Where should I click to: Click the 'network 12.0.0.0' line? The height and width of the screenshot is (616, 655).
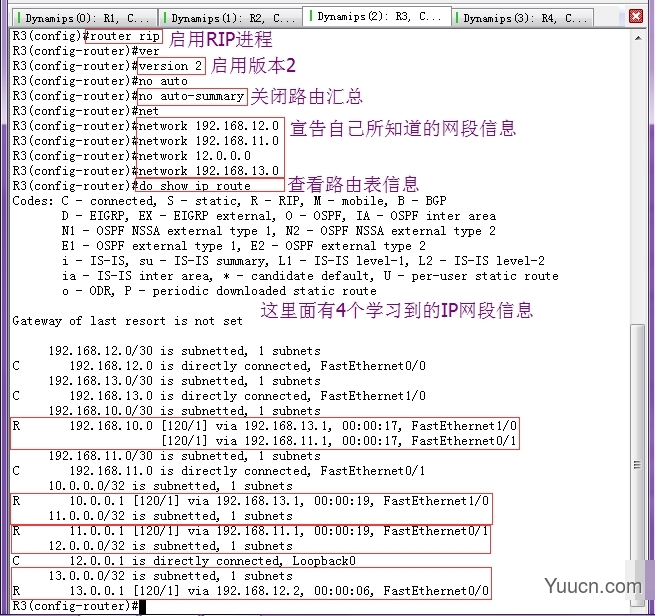click(x=195, y=156)
